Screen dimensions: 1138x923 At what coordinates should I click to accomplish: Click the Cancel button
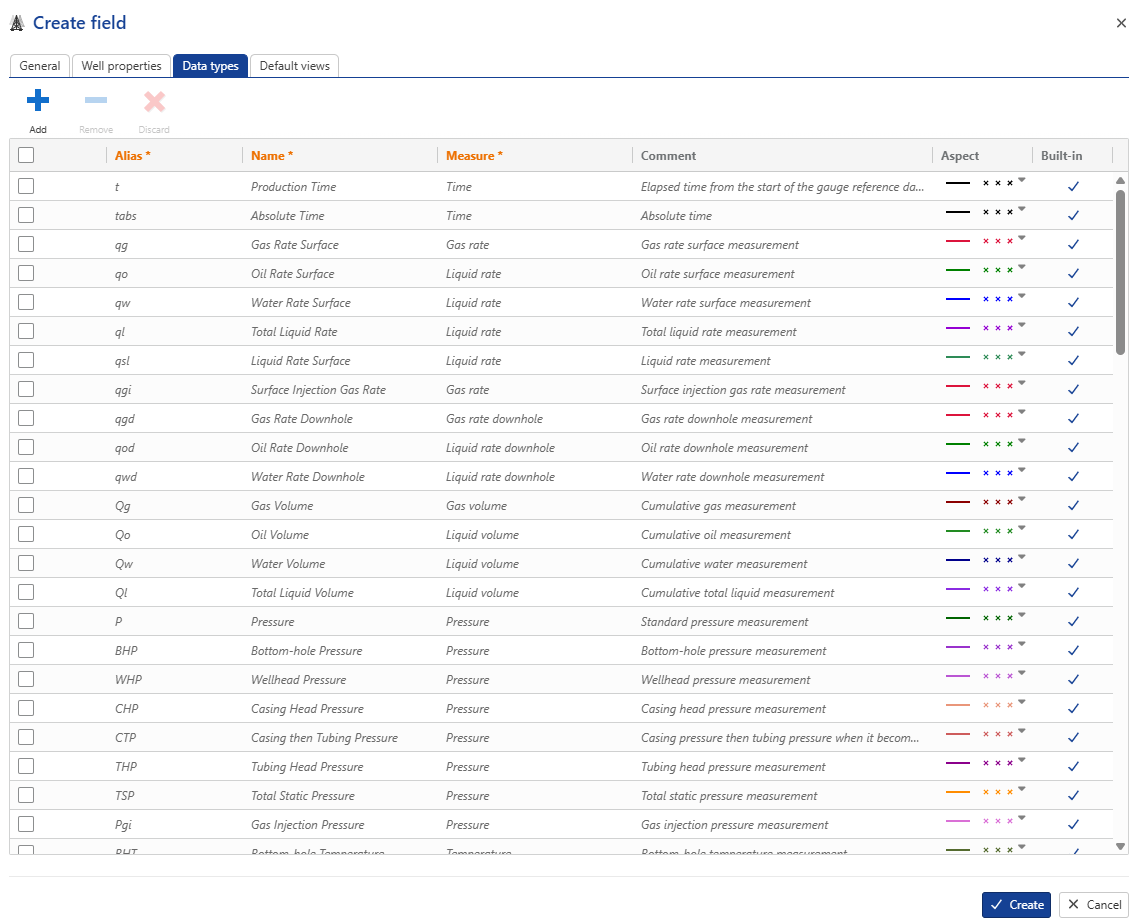1093,904
